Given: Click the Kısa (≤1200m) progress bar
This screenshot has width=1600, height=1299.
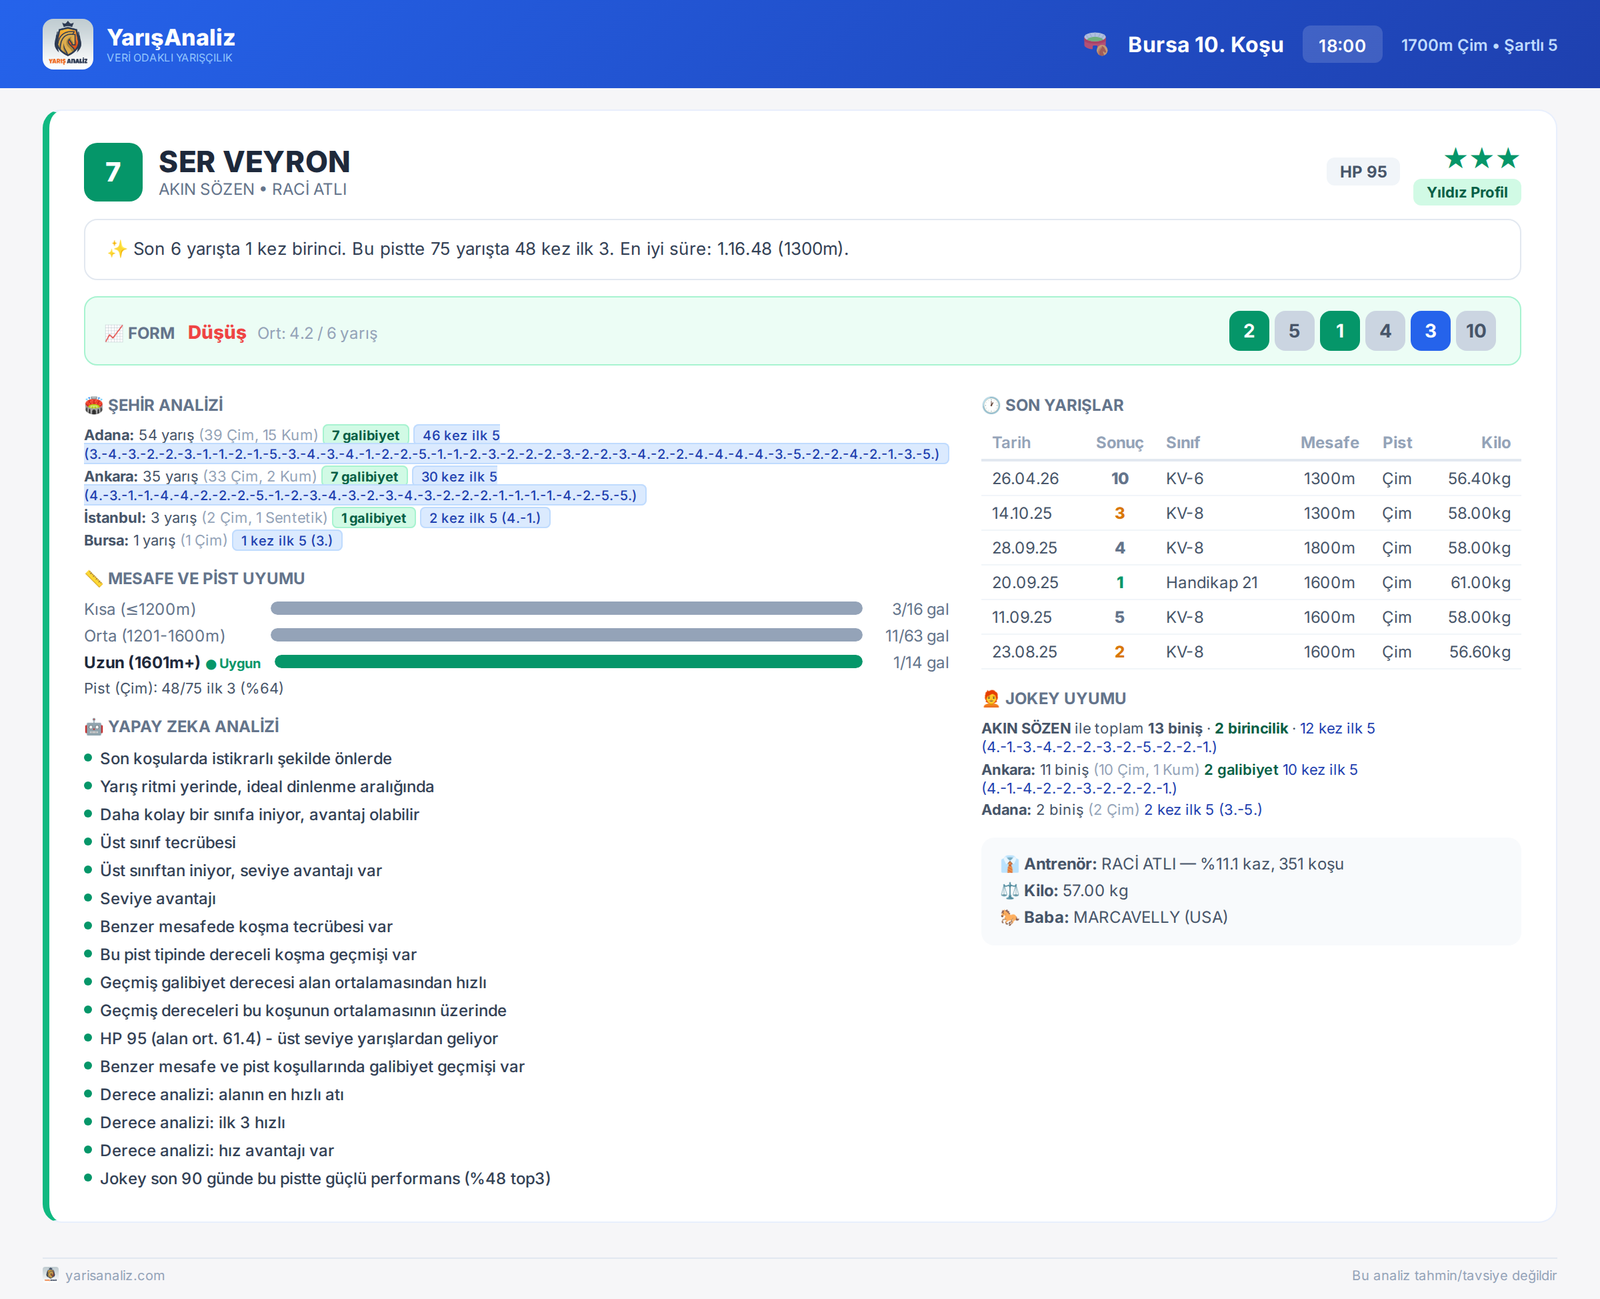Looking at the screenshot, I should coord(566,609).
